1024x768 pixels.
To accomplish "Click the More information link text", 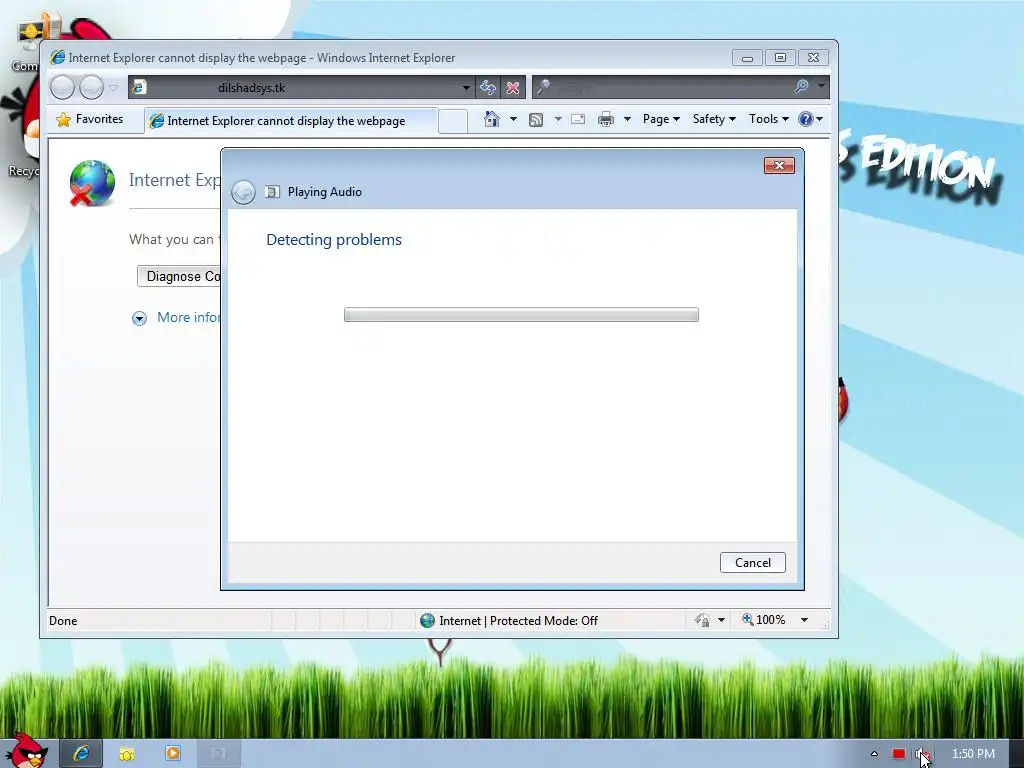I will [x=189, y=317].
